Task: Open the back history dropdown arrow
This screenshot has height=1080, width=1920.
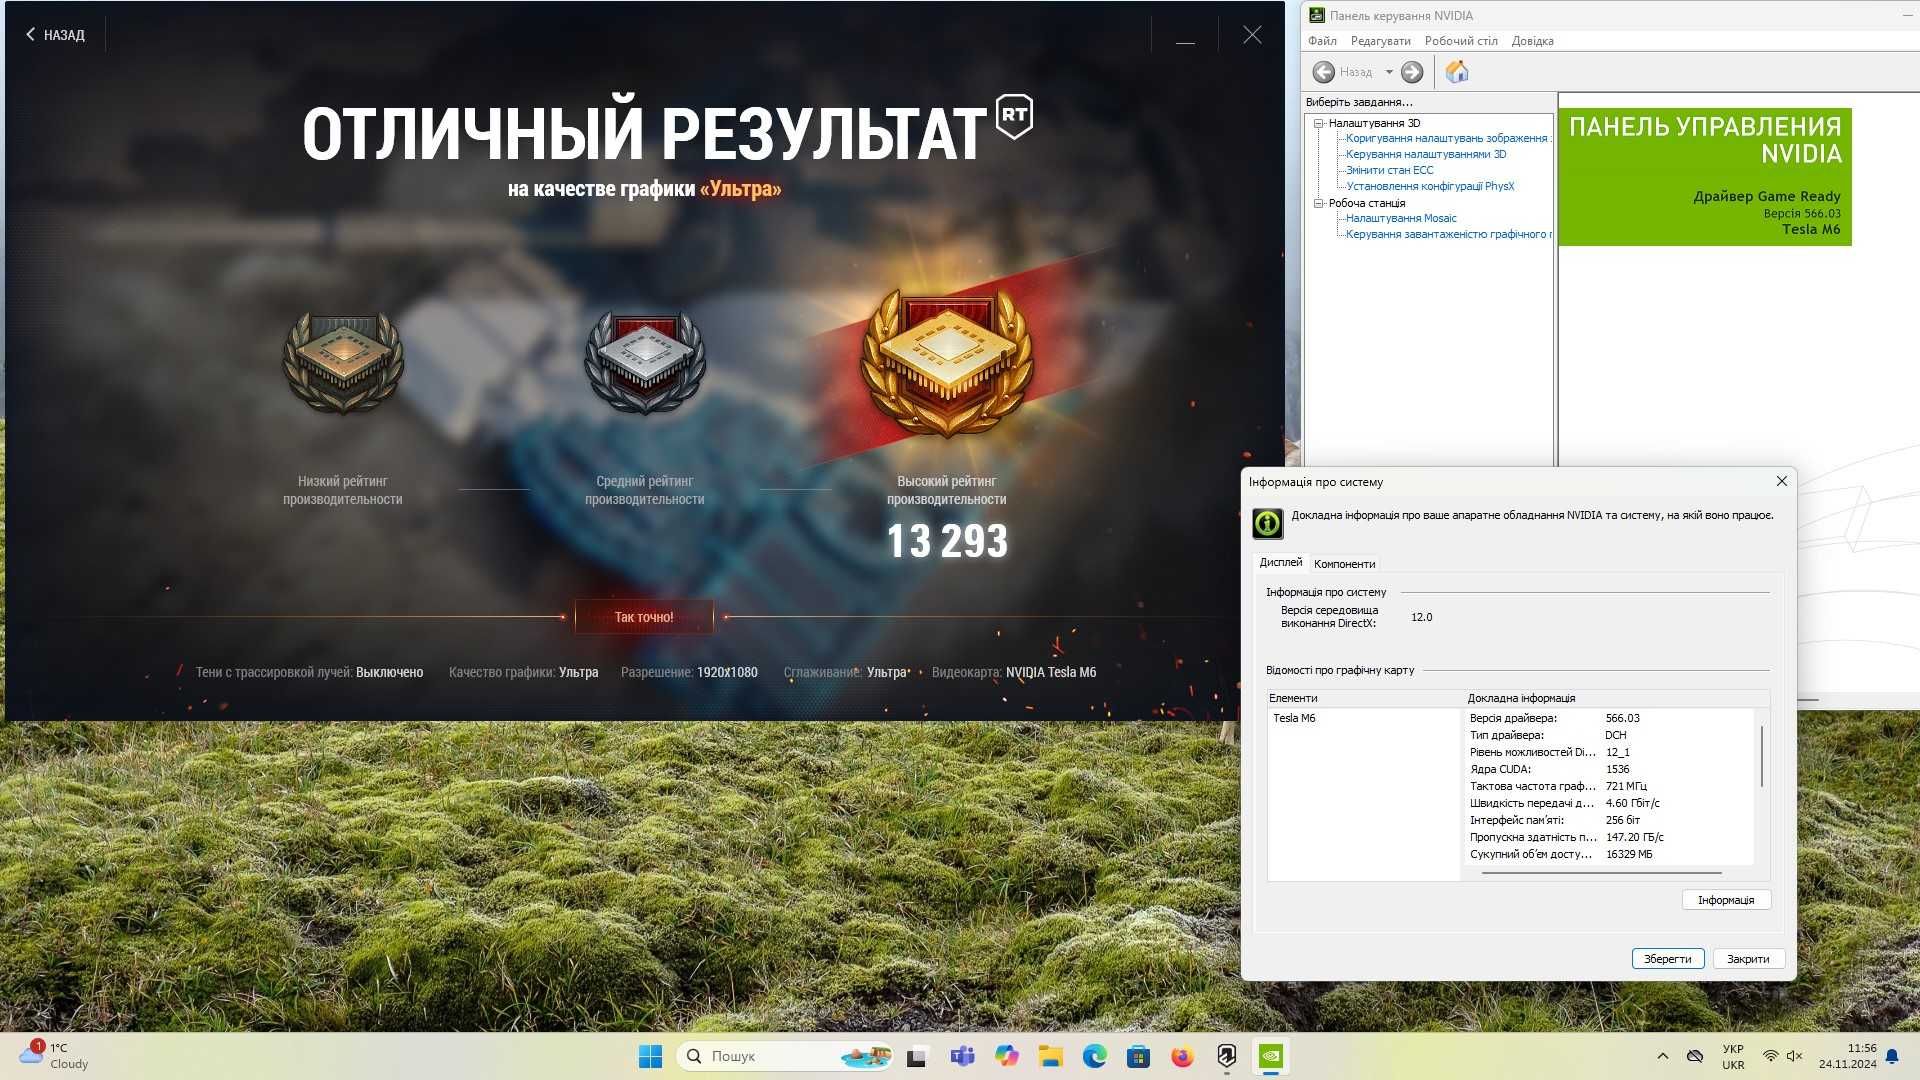Action: pyautogui.click(x=1389, y=72)
